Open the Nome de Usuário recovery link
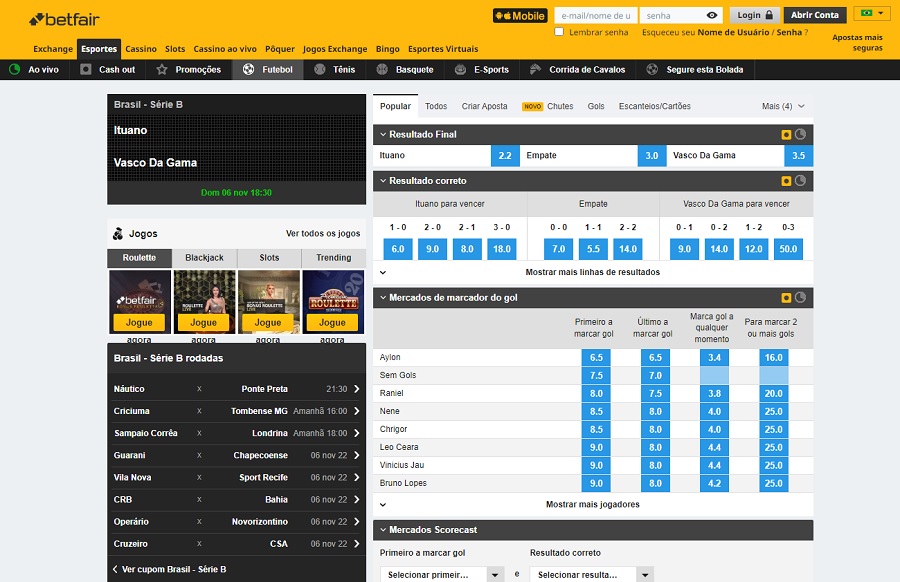Viewport: 900px width, 582px height. tap(733, 32)
